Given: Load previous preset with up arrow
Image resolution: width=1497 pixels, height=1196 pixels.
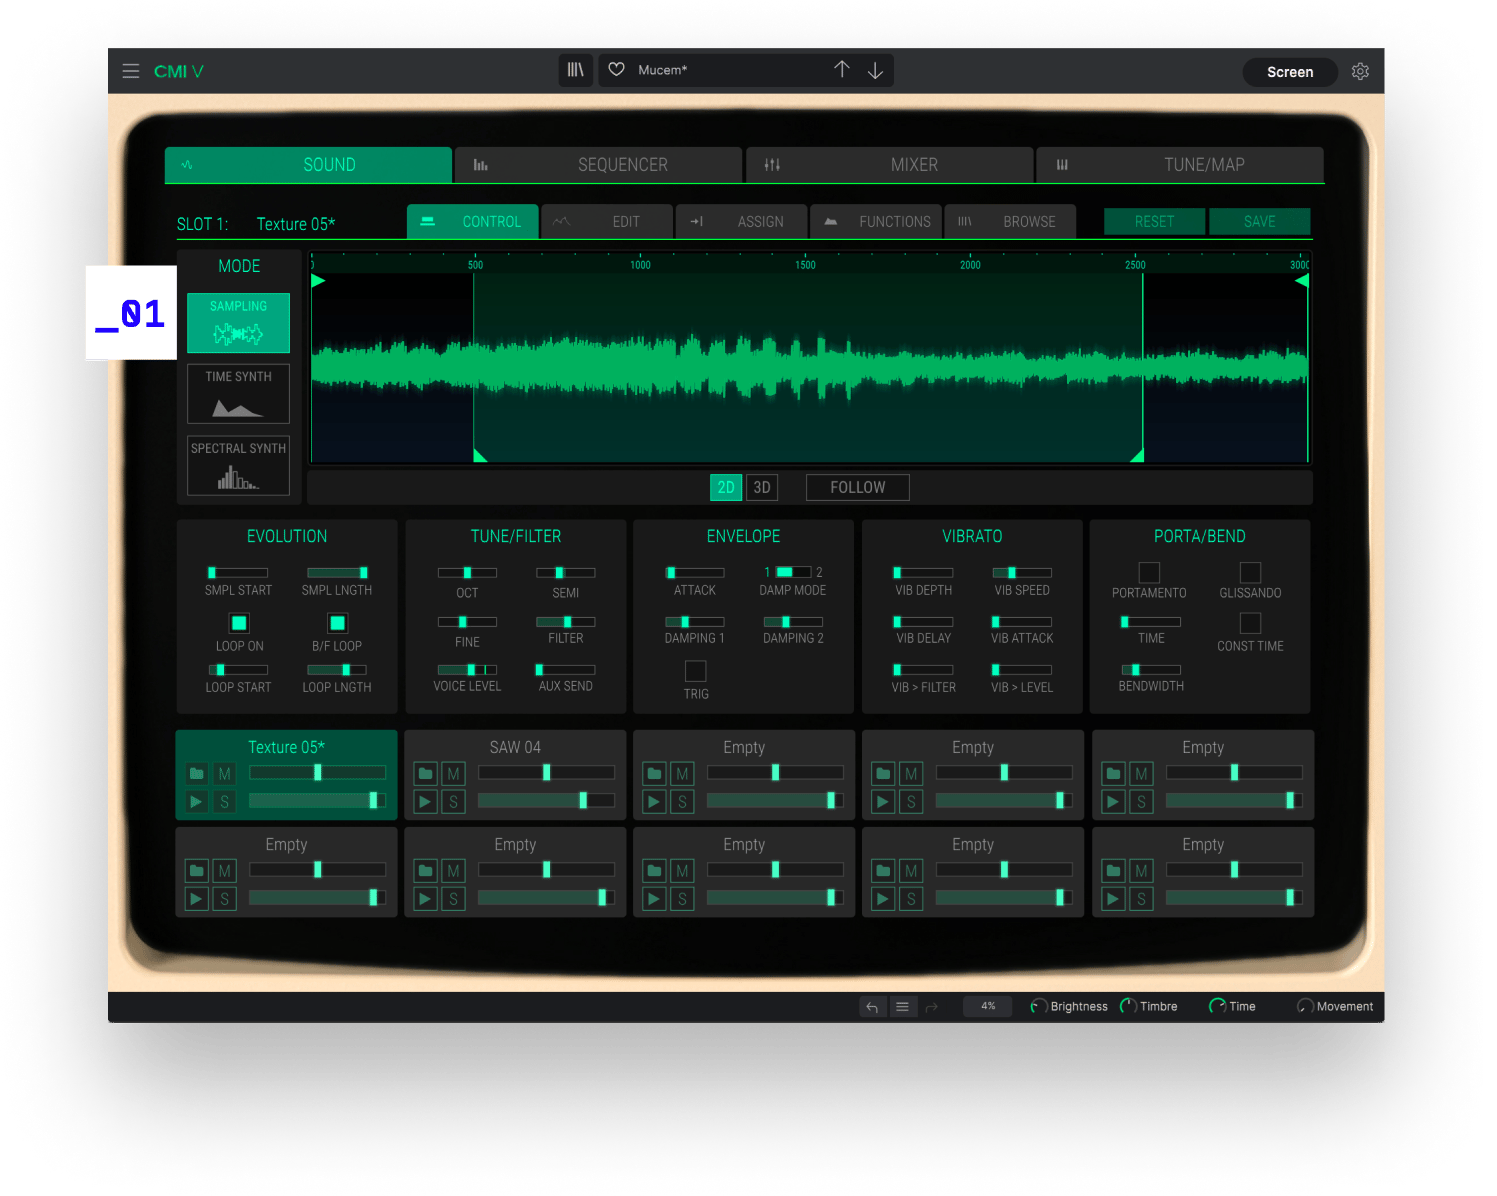Looking at the screenshot, I should (x=842, y=69).
